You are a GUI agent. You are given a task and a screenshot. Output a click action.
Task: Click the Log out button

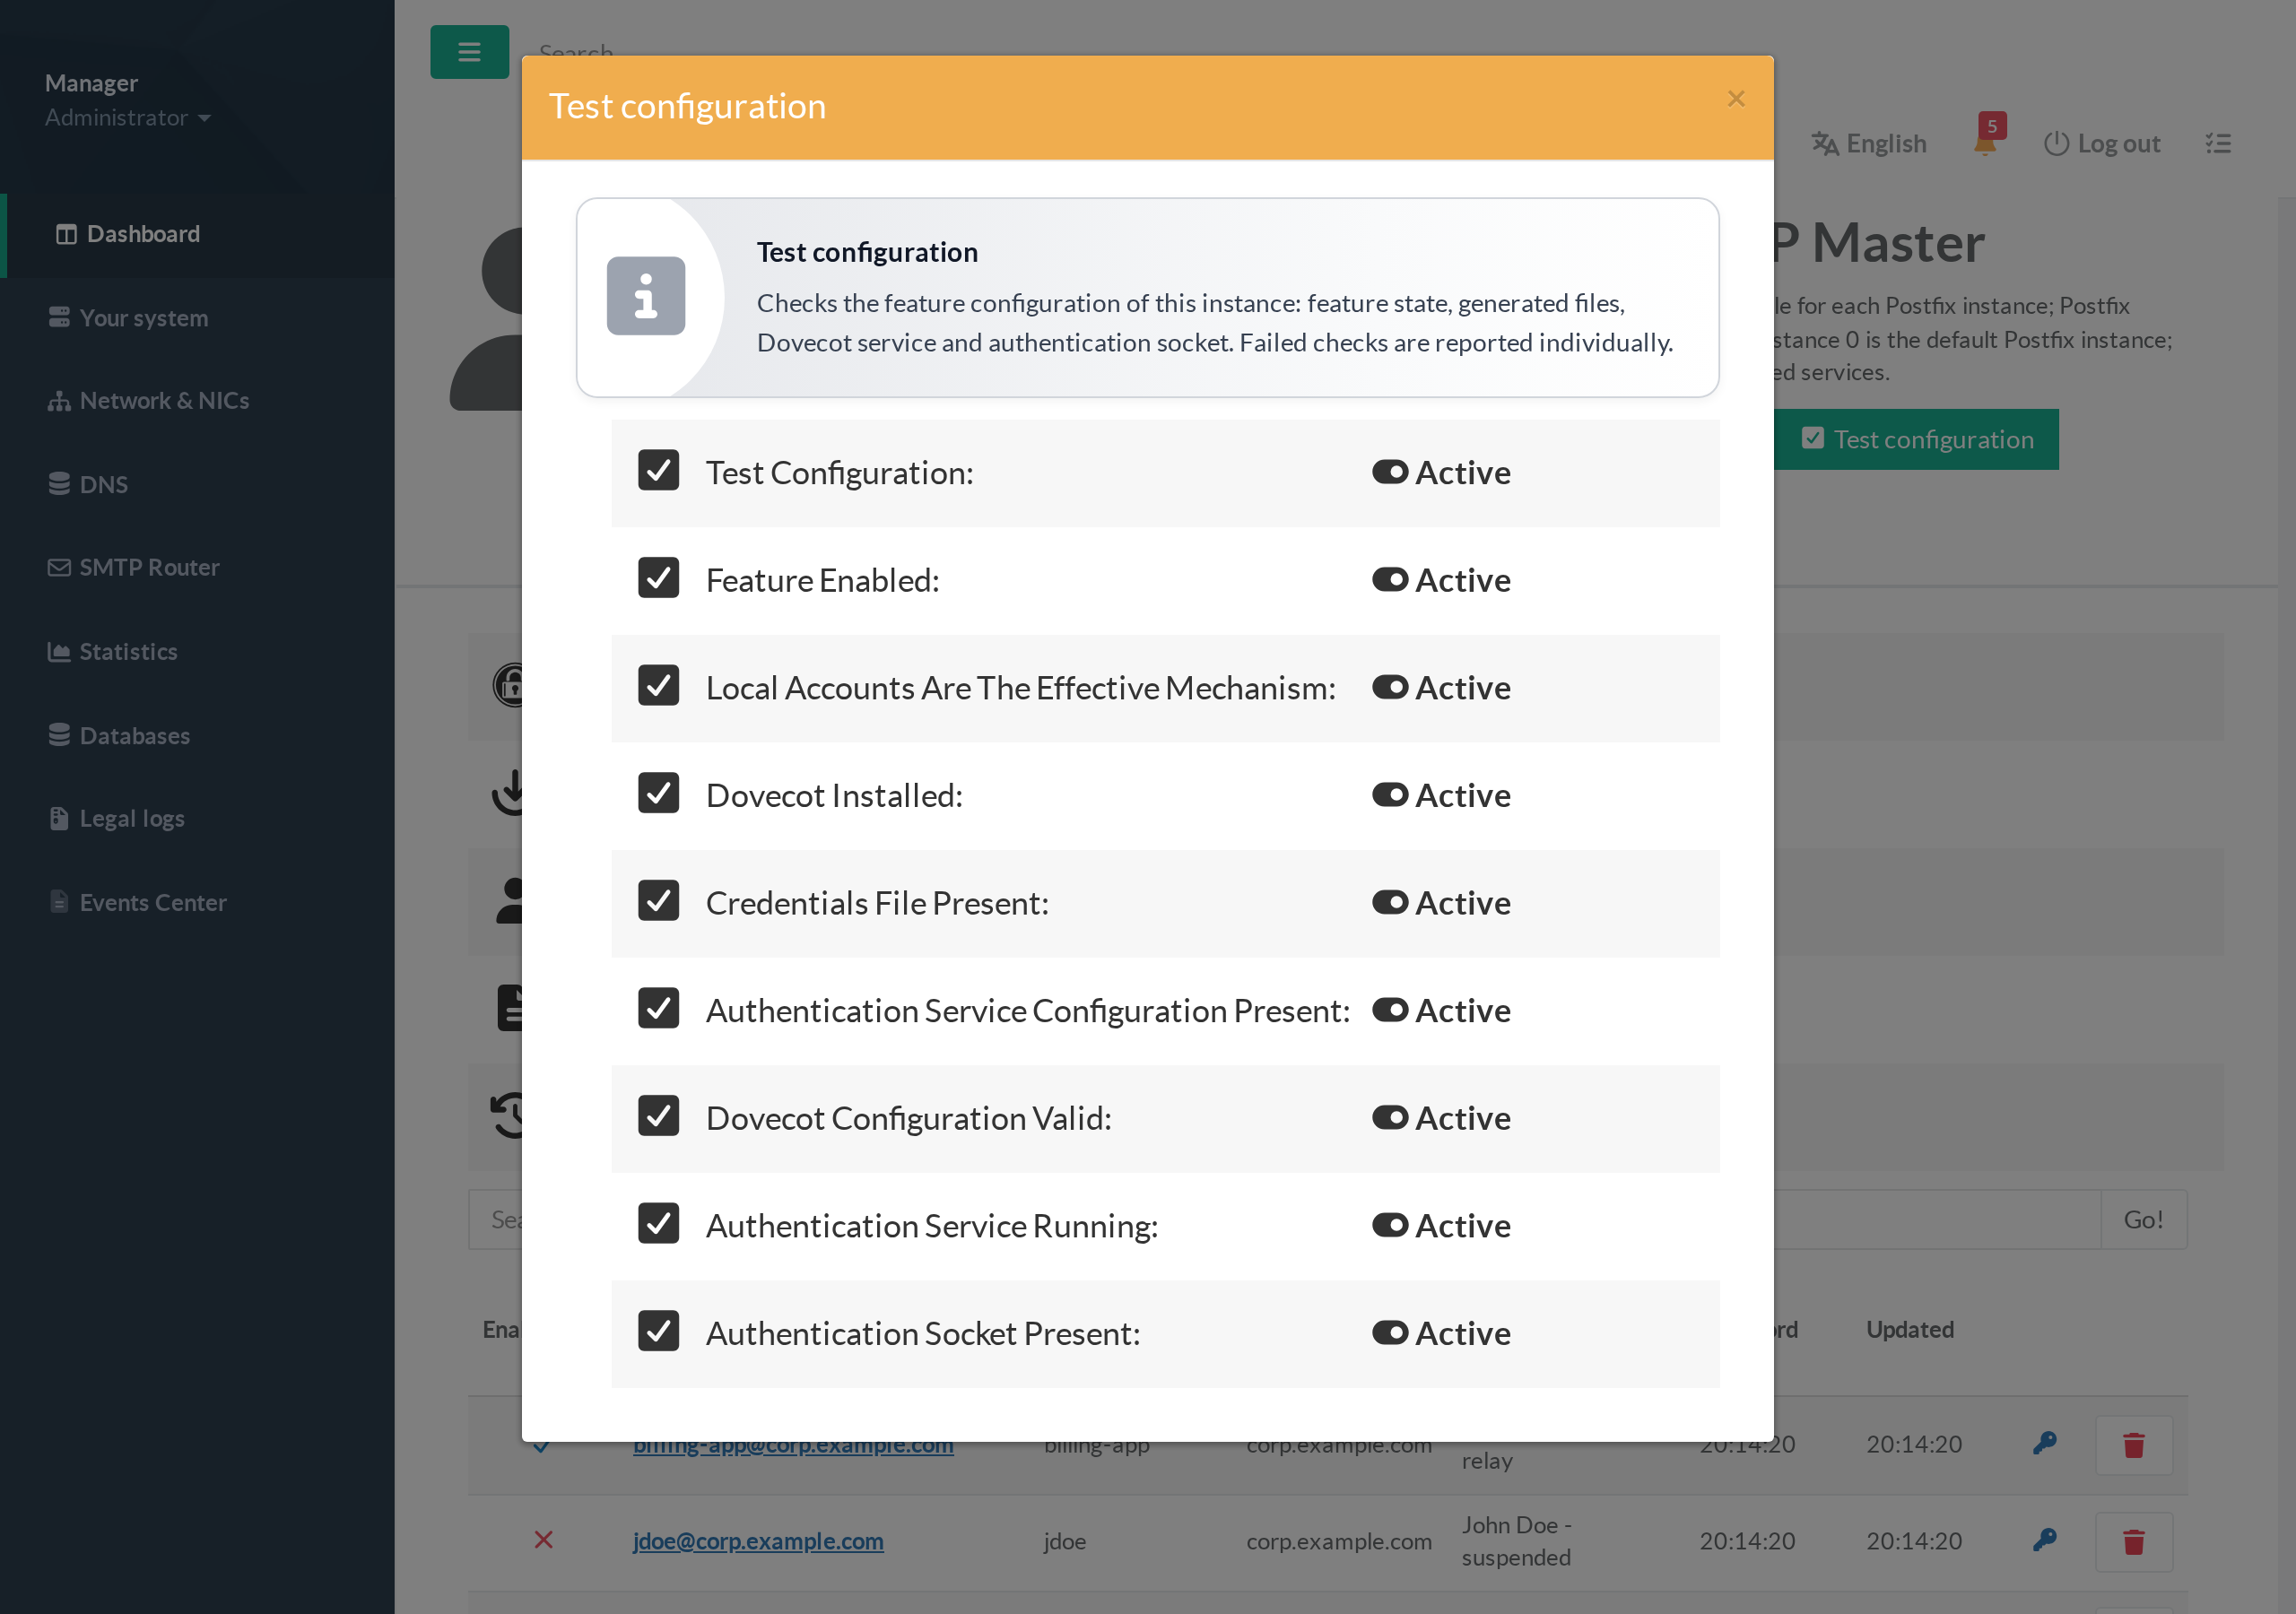click(2102, 143)
